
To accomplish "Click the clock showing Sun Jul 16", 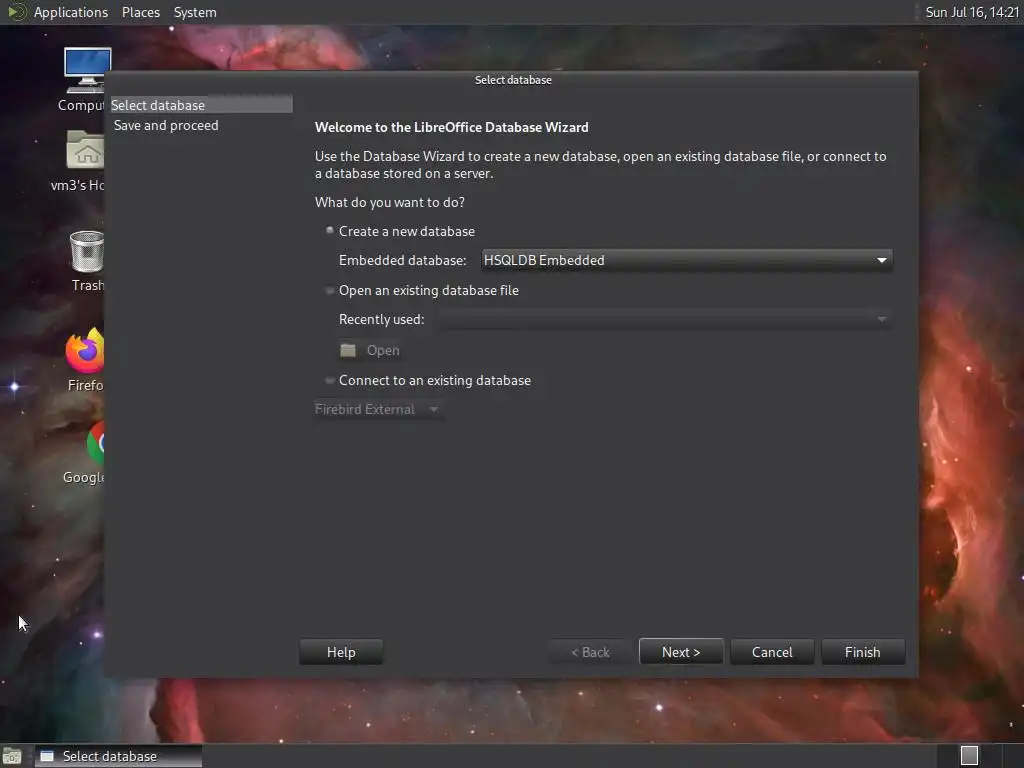I will click(971, 12).
